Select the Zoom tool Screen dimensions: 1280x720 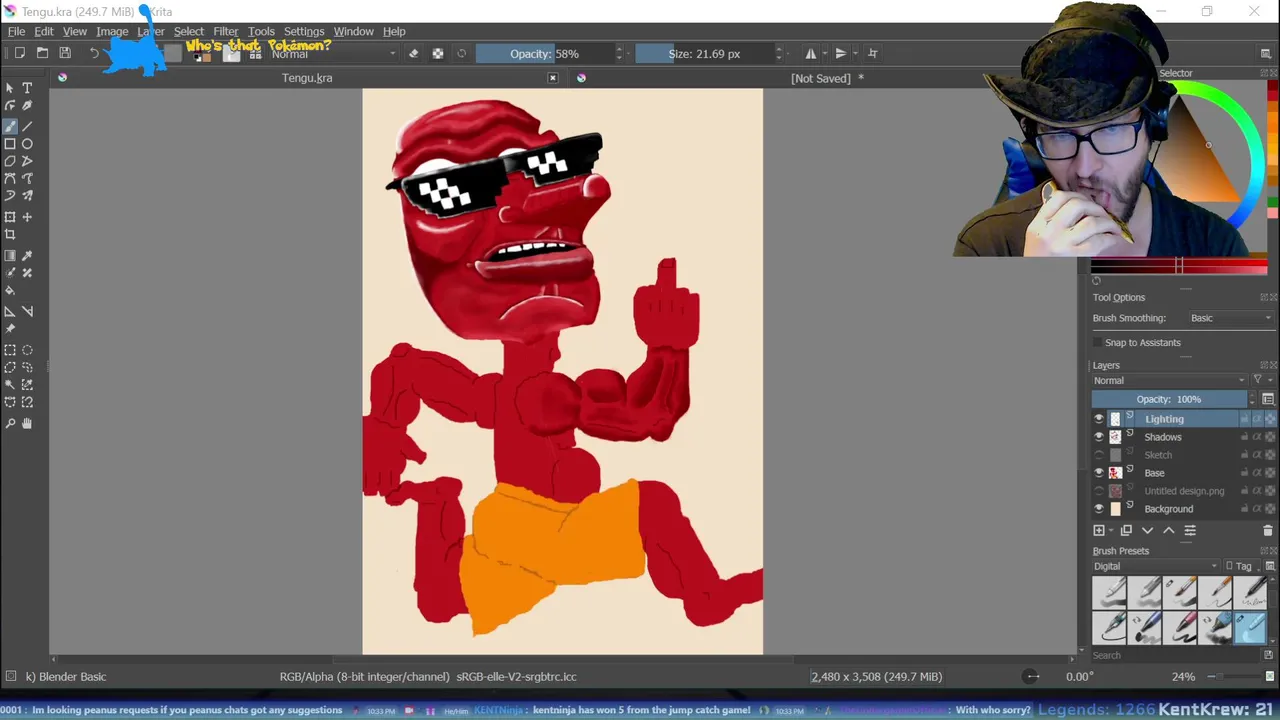[10, 423]
